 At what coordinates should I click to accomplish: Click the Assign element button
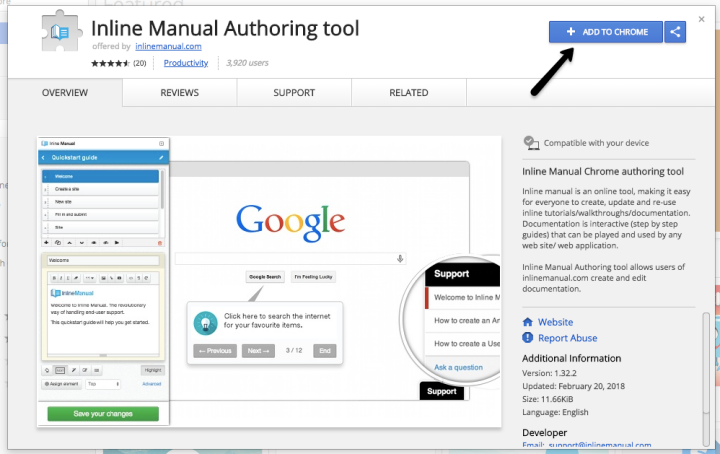point(62,384)
